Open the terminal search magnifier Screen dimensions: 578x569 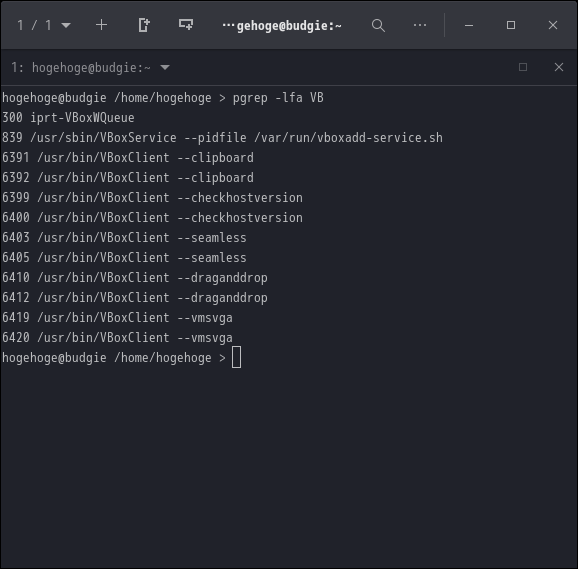click(x=378, y=25)
